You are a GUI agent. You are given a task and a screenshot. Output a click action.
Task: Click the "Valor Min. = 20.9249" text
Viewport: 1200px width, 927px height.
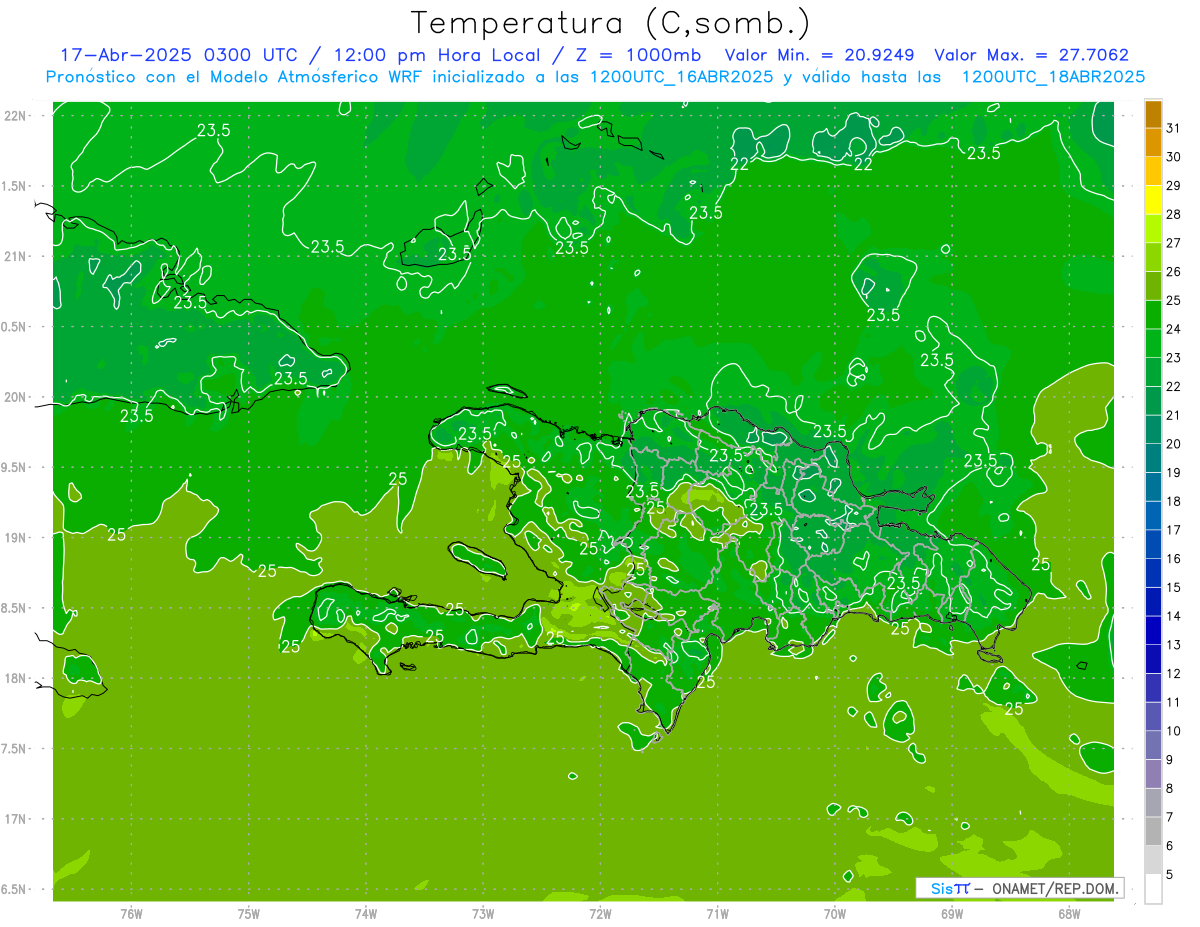coord(820,55)
